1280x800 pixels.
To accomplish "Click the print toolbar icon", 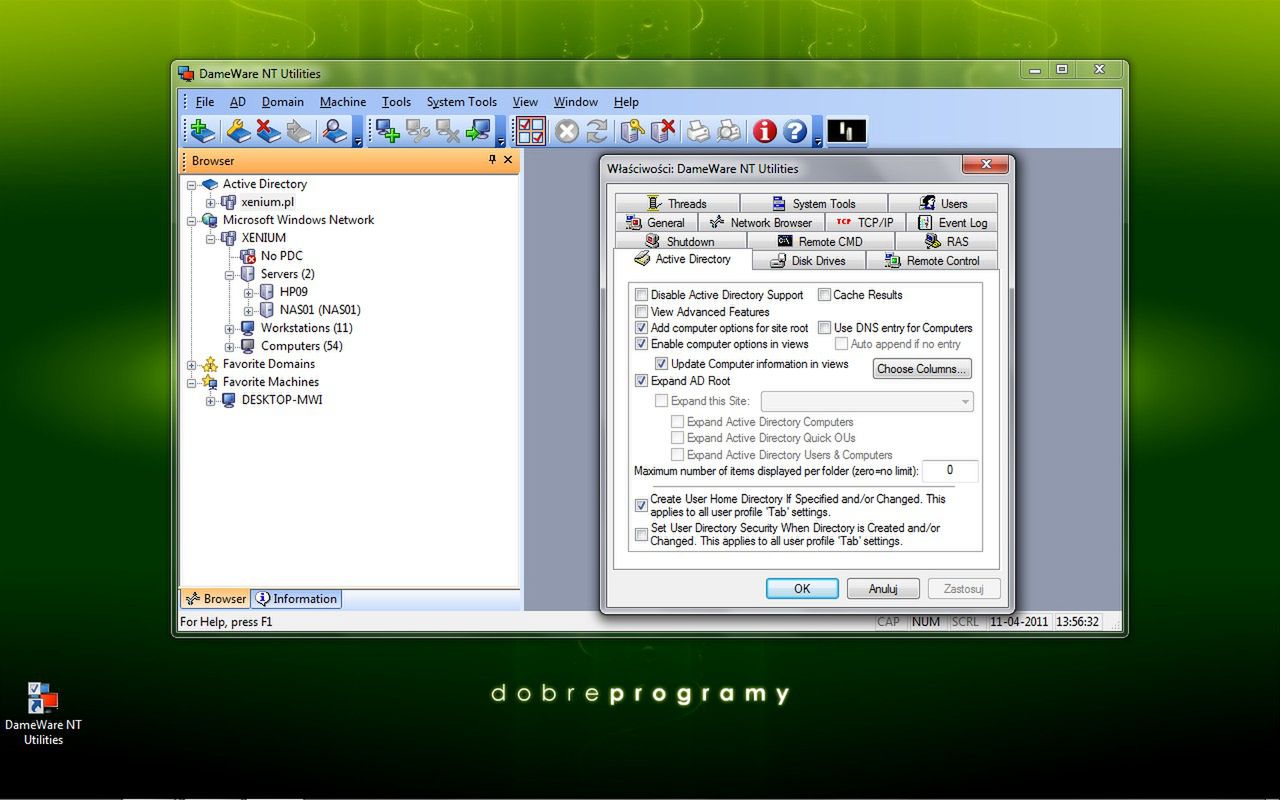I will click(698, 131).
